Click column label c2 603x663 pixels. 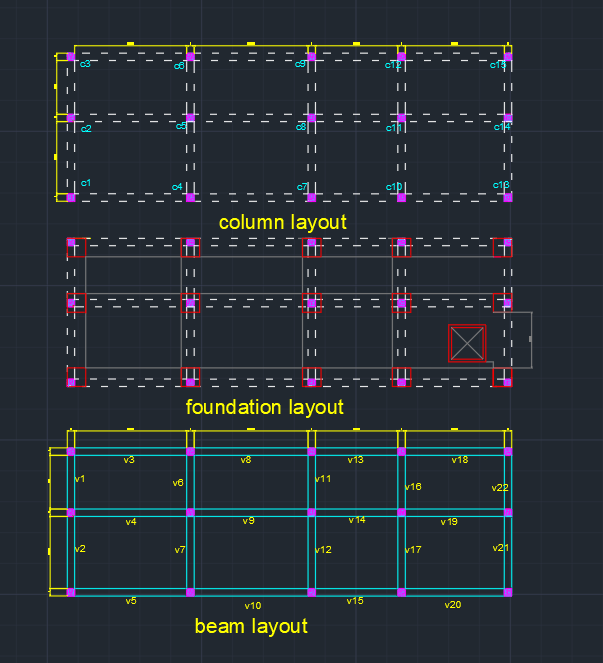point(86,128)
